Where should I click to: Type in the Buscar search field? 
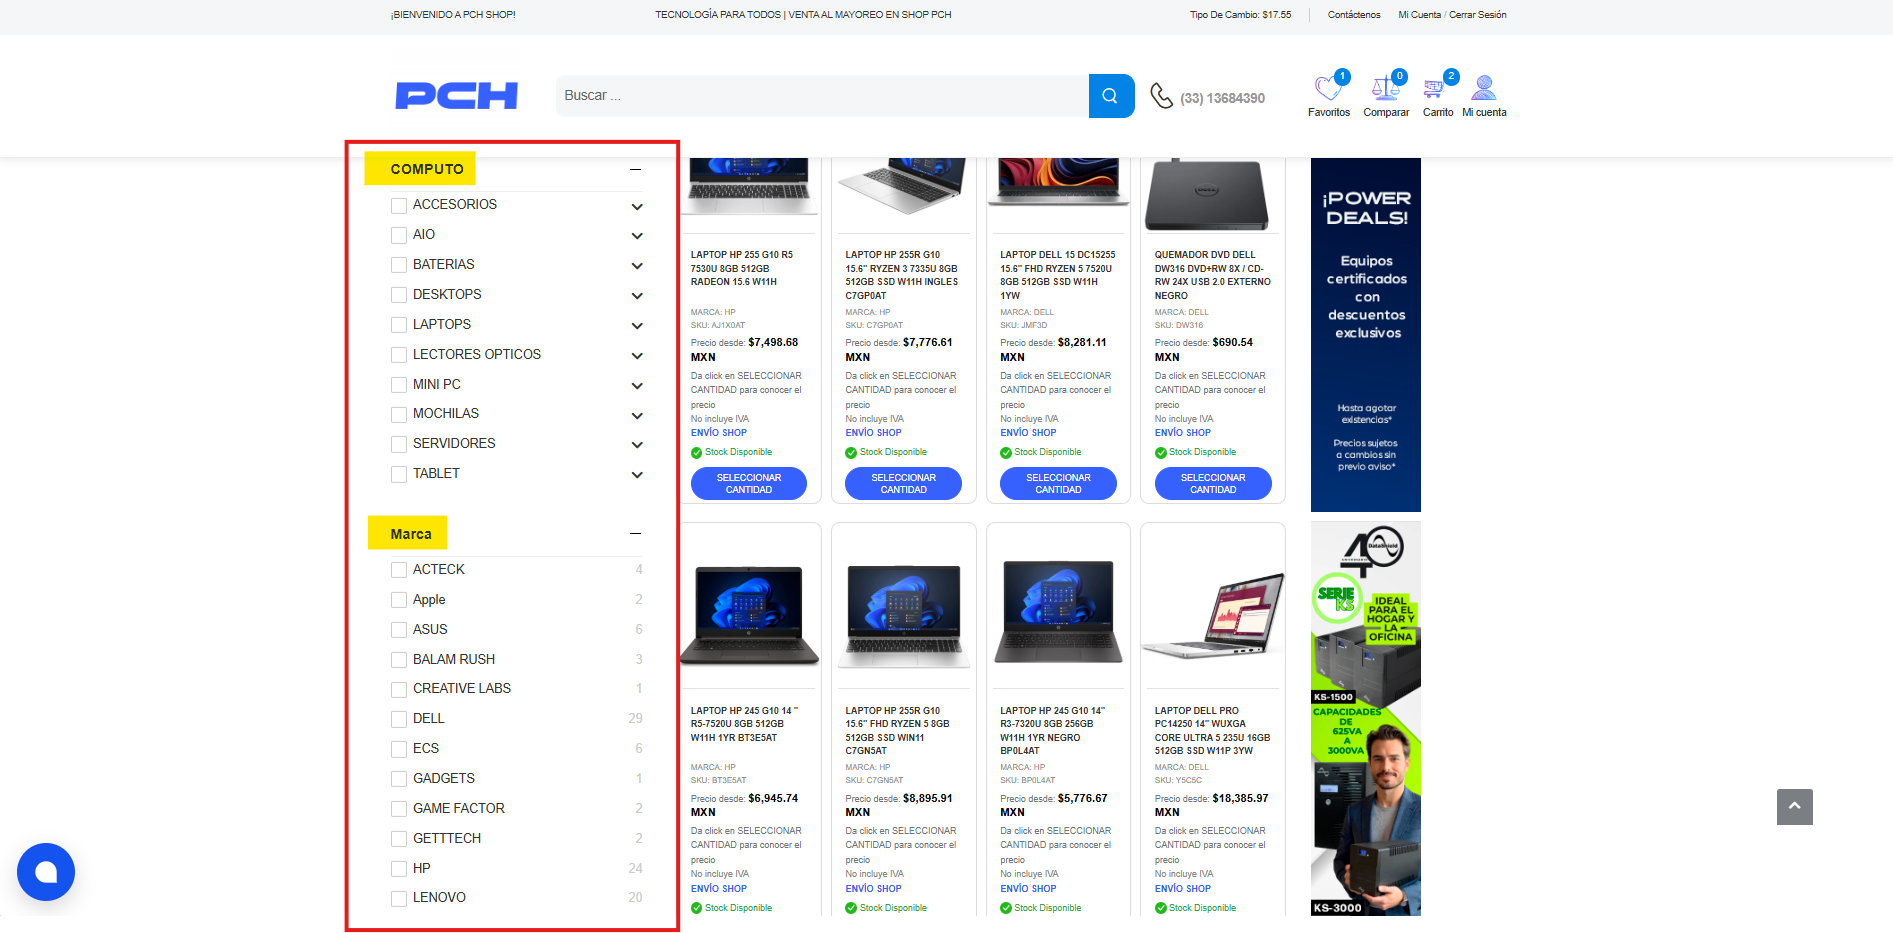820,96
